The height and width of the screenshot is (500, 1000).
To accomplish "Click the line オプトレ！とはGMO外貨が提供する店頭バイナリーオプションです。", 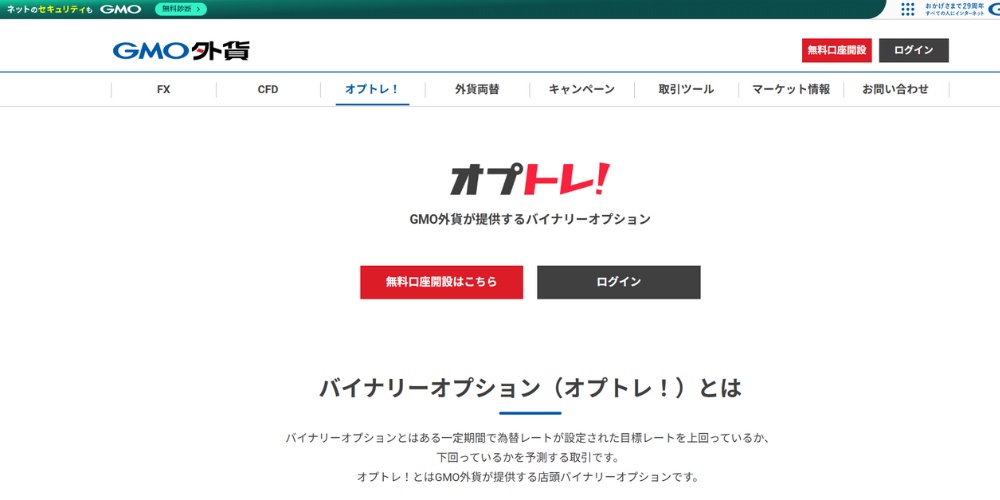I will pyautogui.click(x=530, y=477).
